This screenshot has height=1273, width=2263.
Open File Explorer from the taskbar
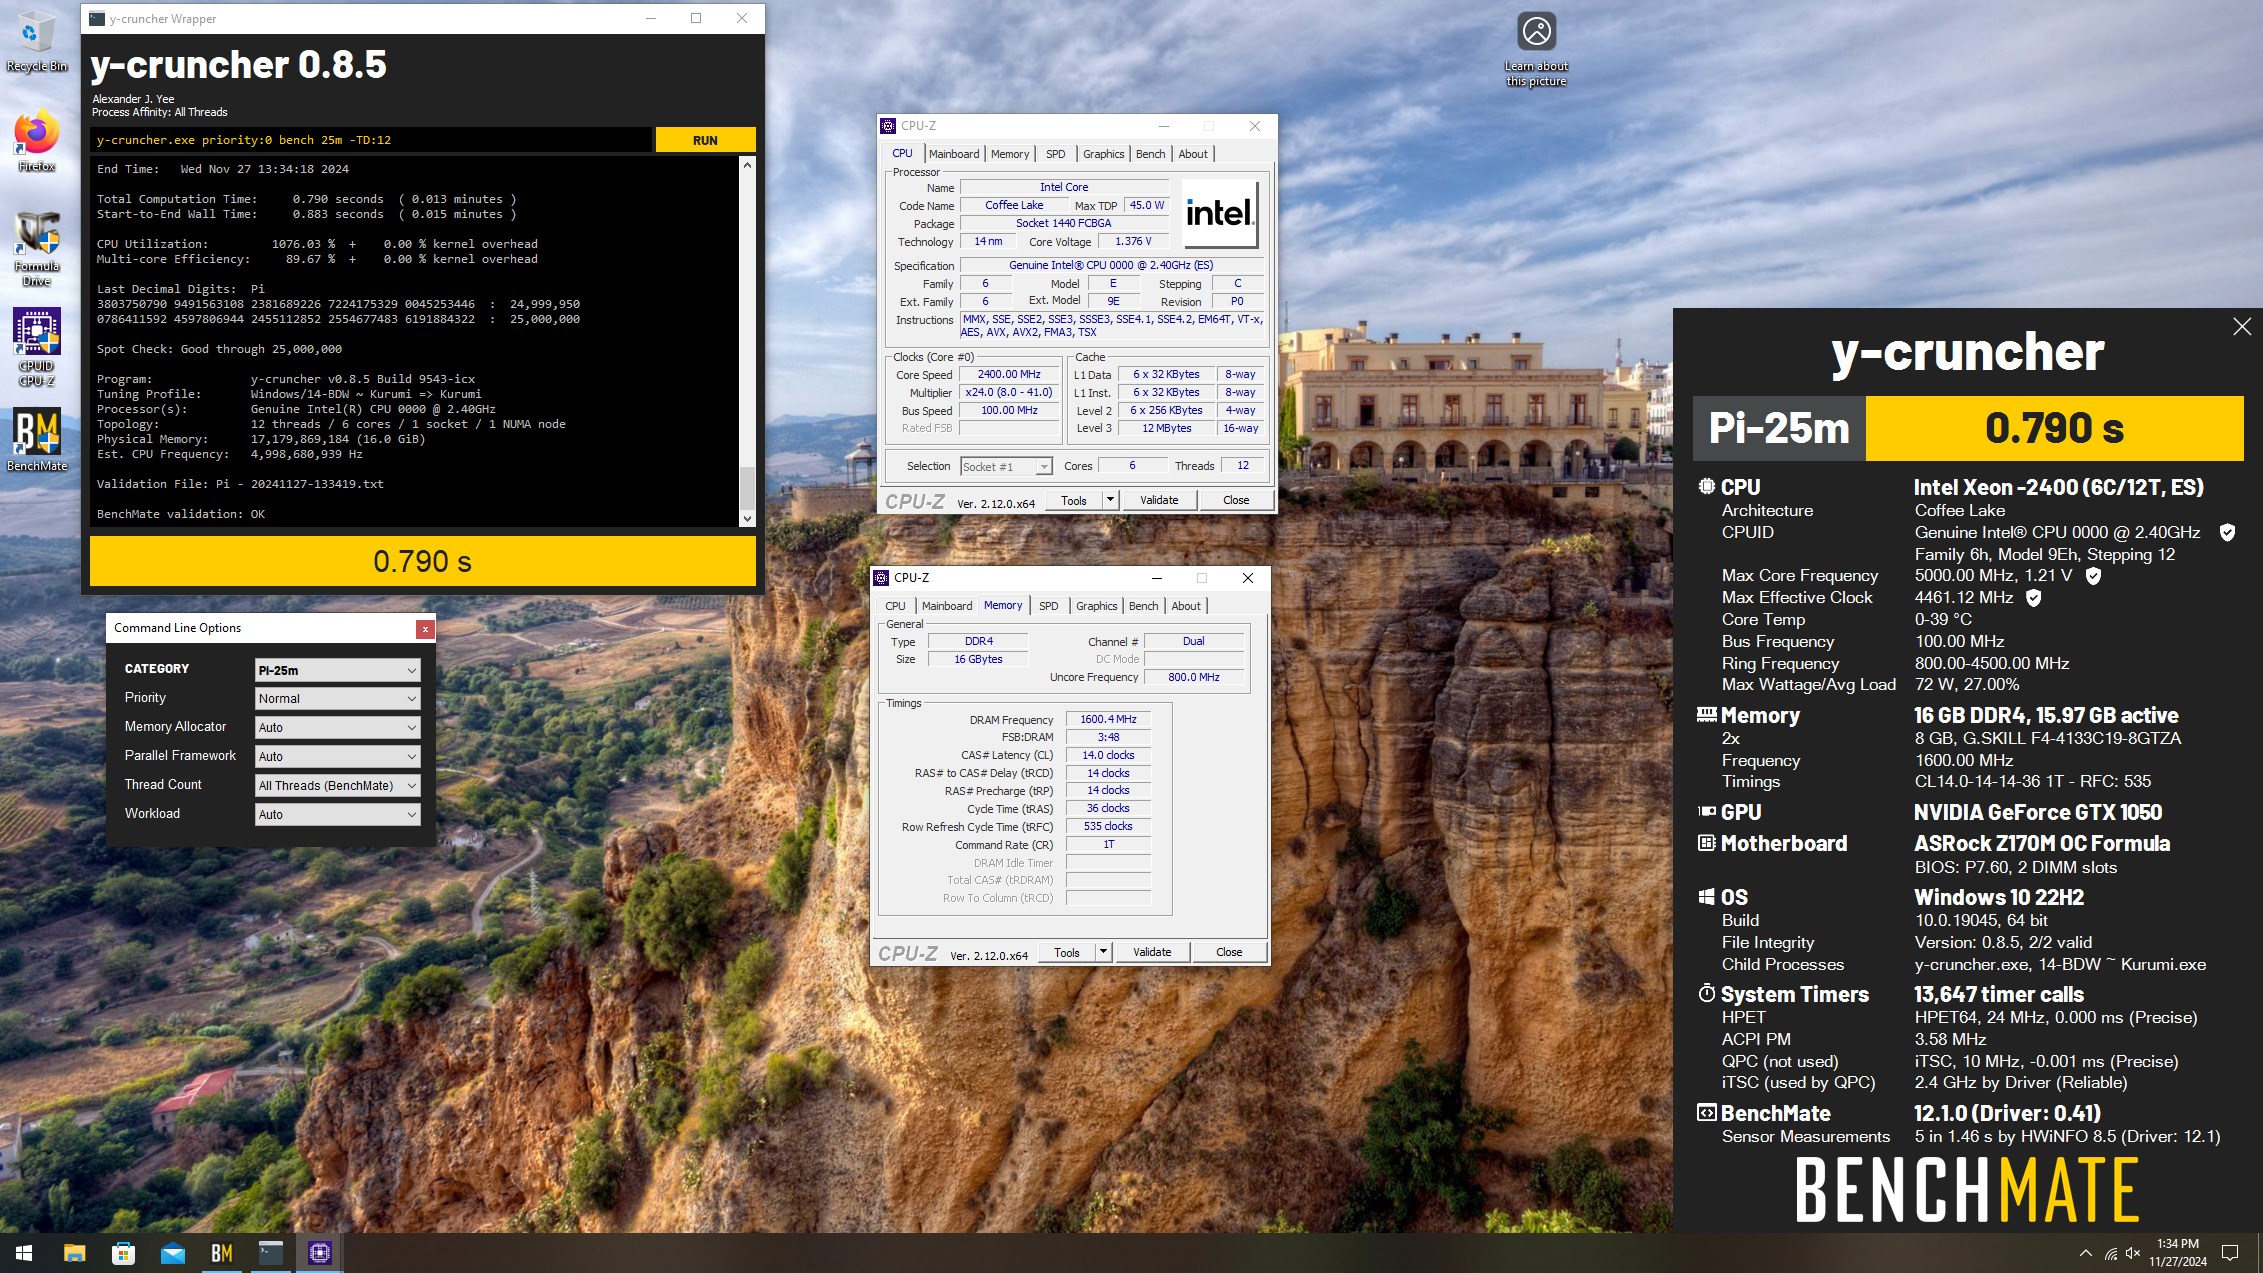click(74, 1253)
